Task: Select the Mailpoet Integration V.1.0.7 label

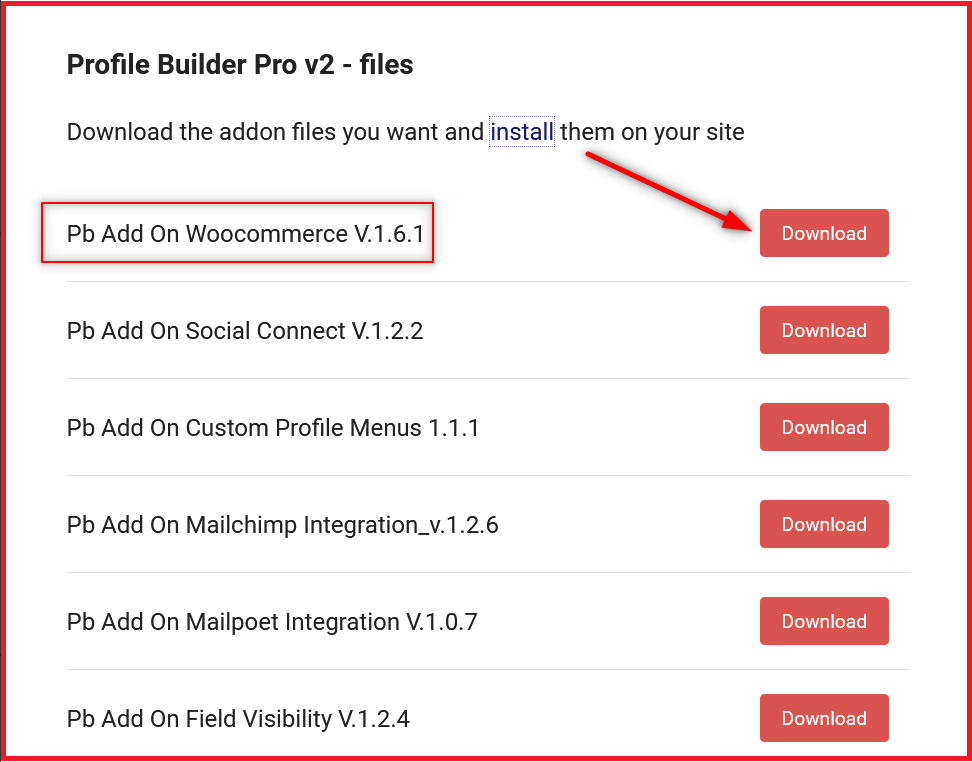Action: (x=272, y=622)
